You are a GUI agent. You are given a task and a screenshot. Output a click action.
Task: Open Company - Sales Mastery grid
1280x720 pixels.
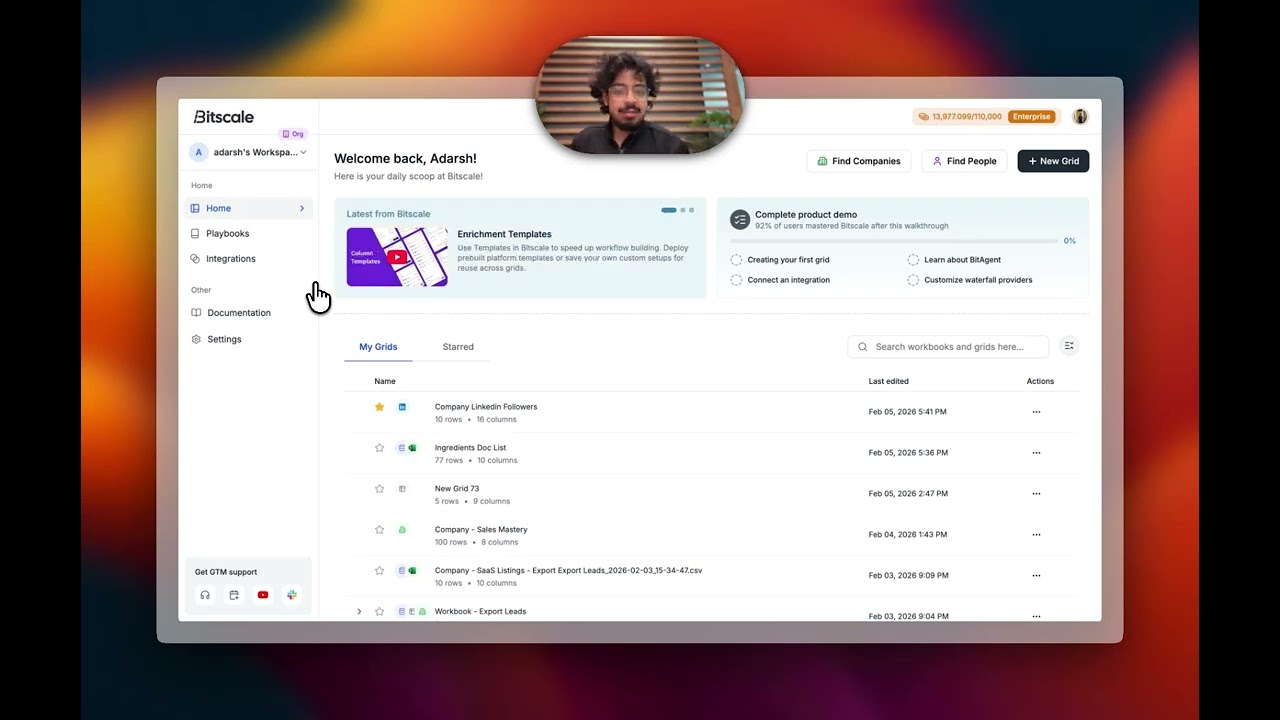(481, 530)
